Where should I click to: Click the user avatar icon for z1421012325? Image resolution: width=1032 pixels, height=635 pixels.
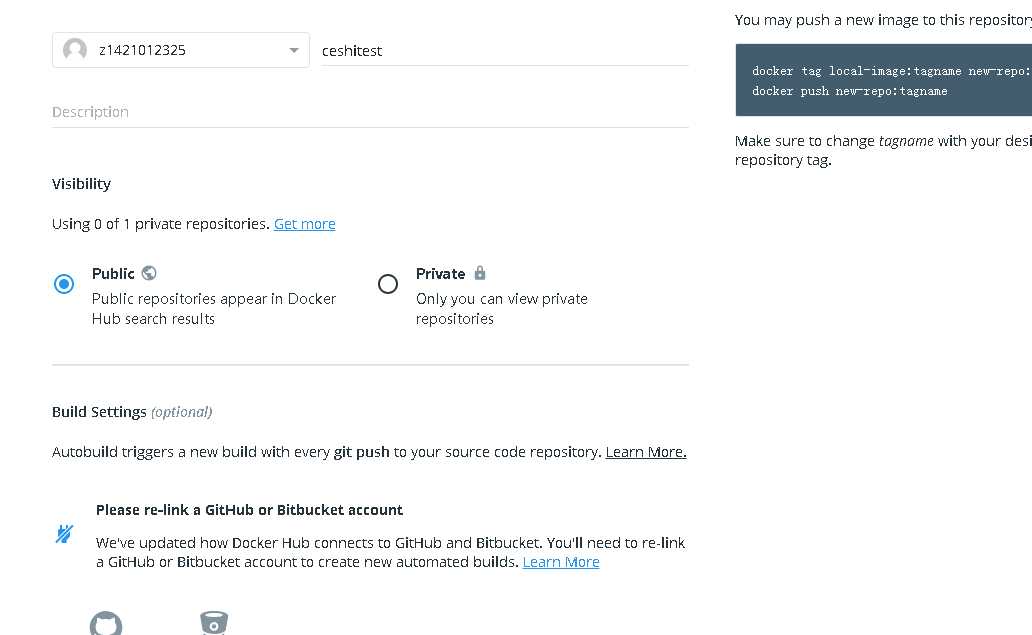[75, 50]
